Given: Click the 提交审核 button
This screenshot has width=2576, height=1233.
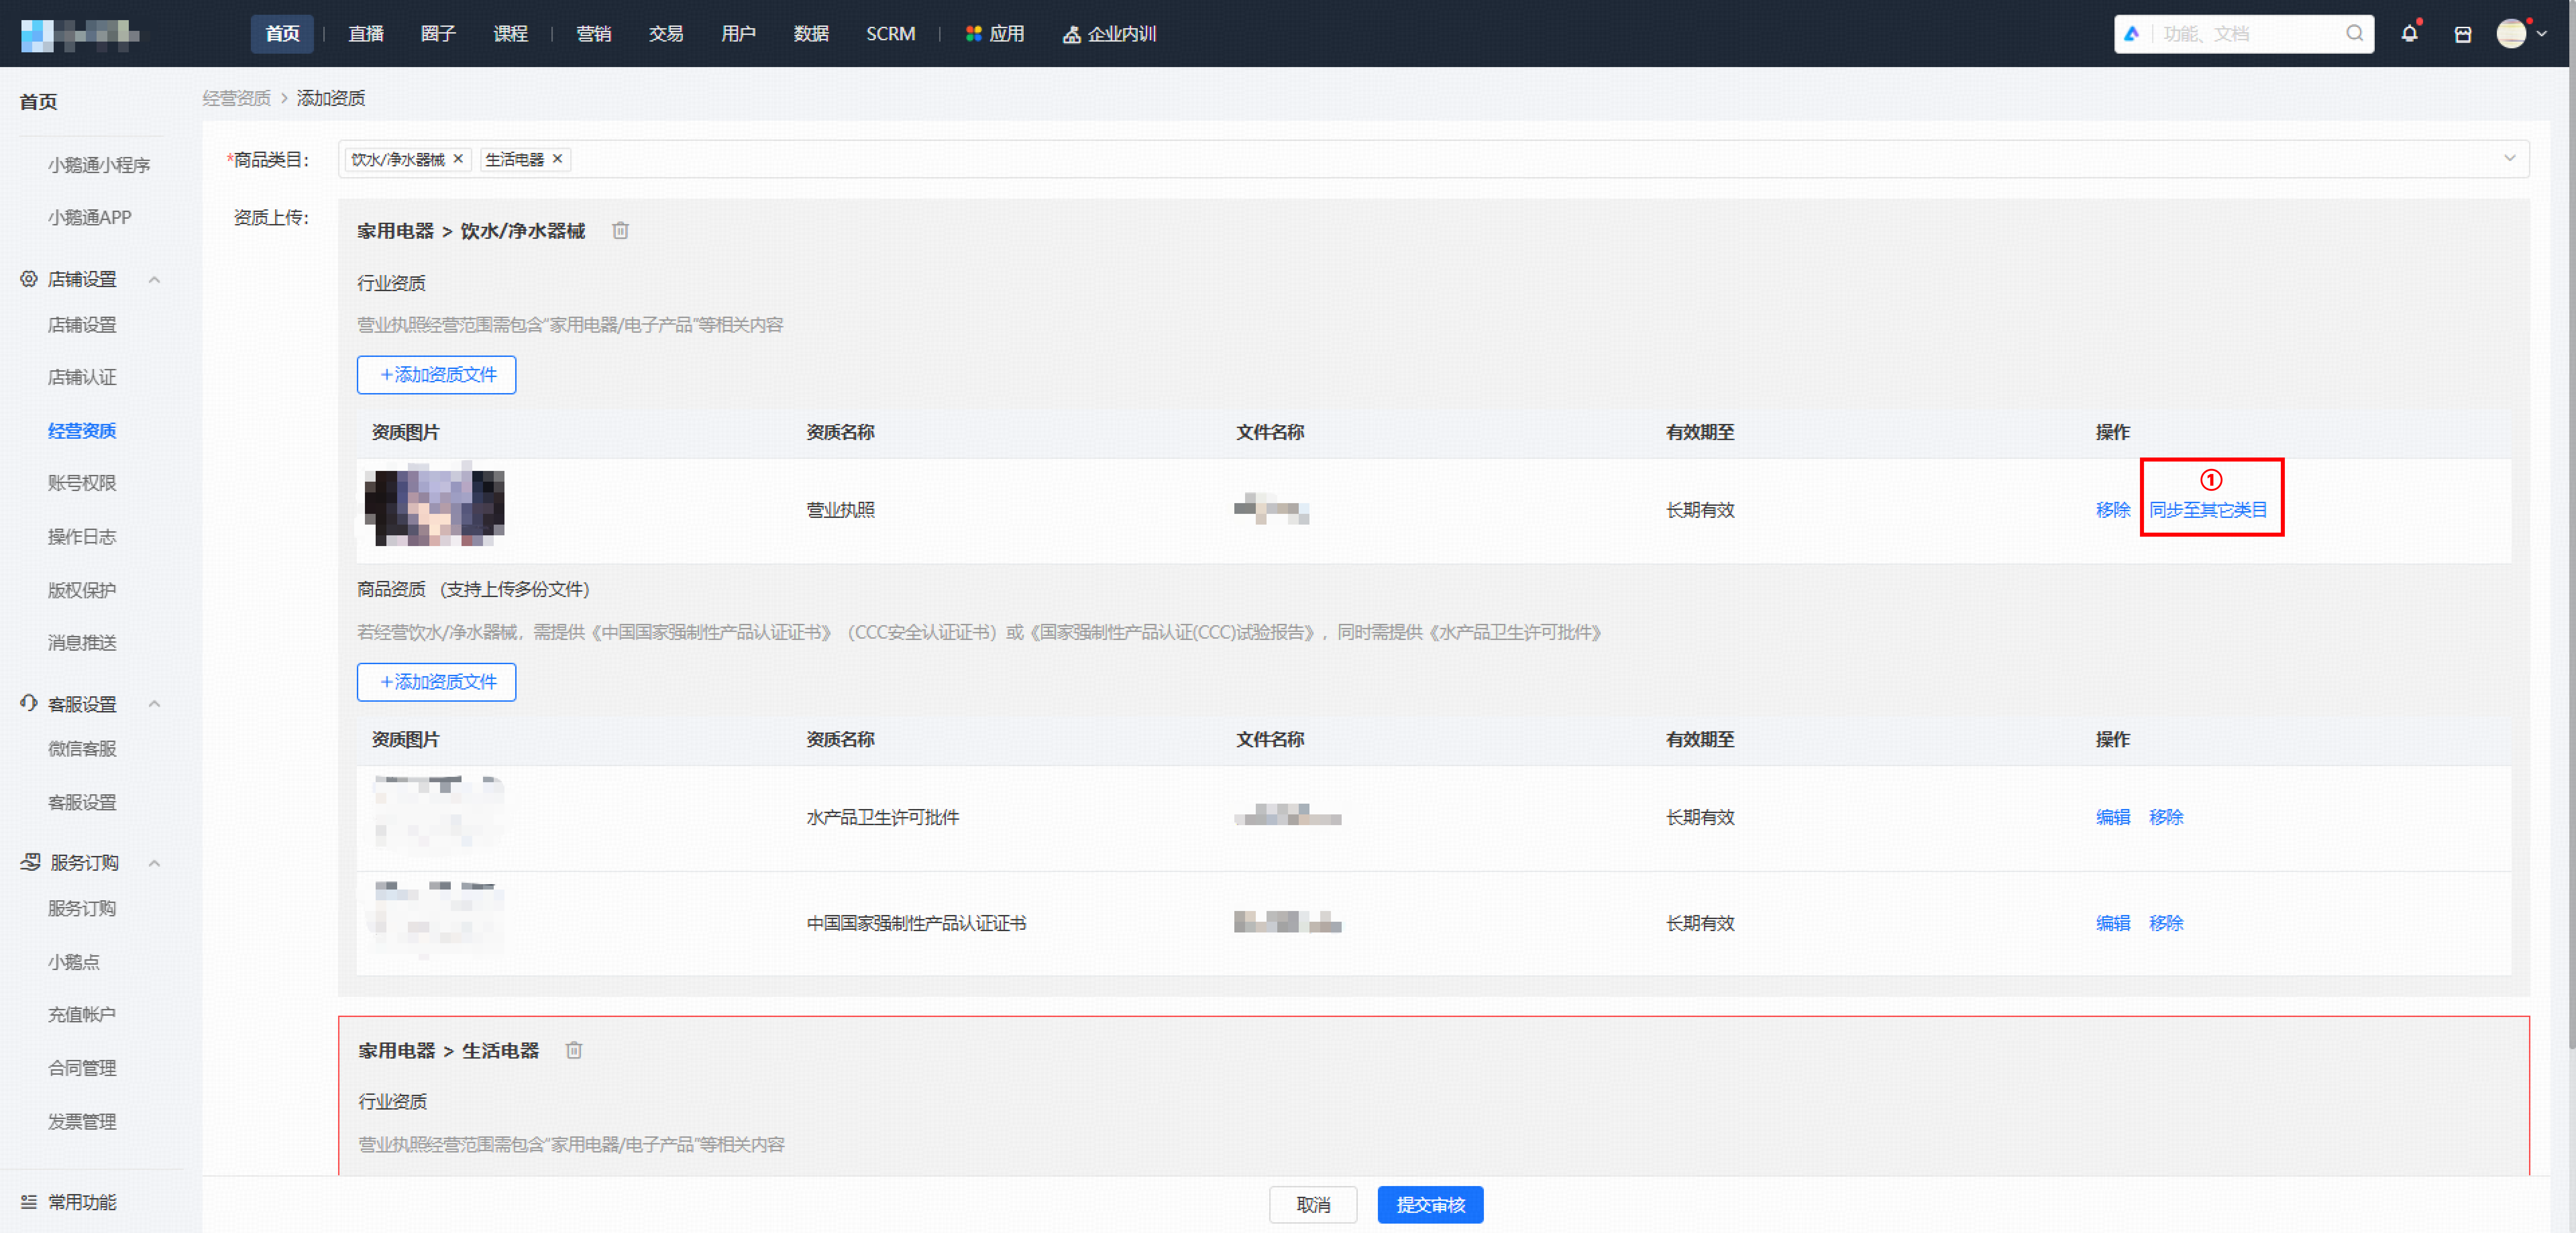Looking at the screenshot, I should pos(1430,1205).
